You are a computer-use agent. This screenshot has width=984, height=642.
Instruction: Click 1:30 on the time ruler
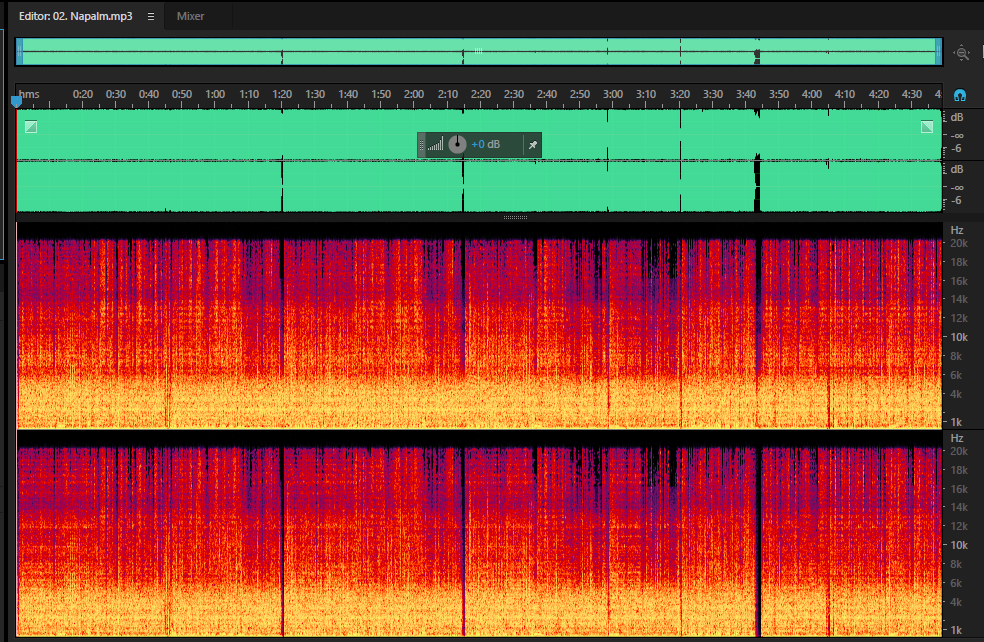click(315, 94)
